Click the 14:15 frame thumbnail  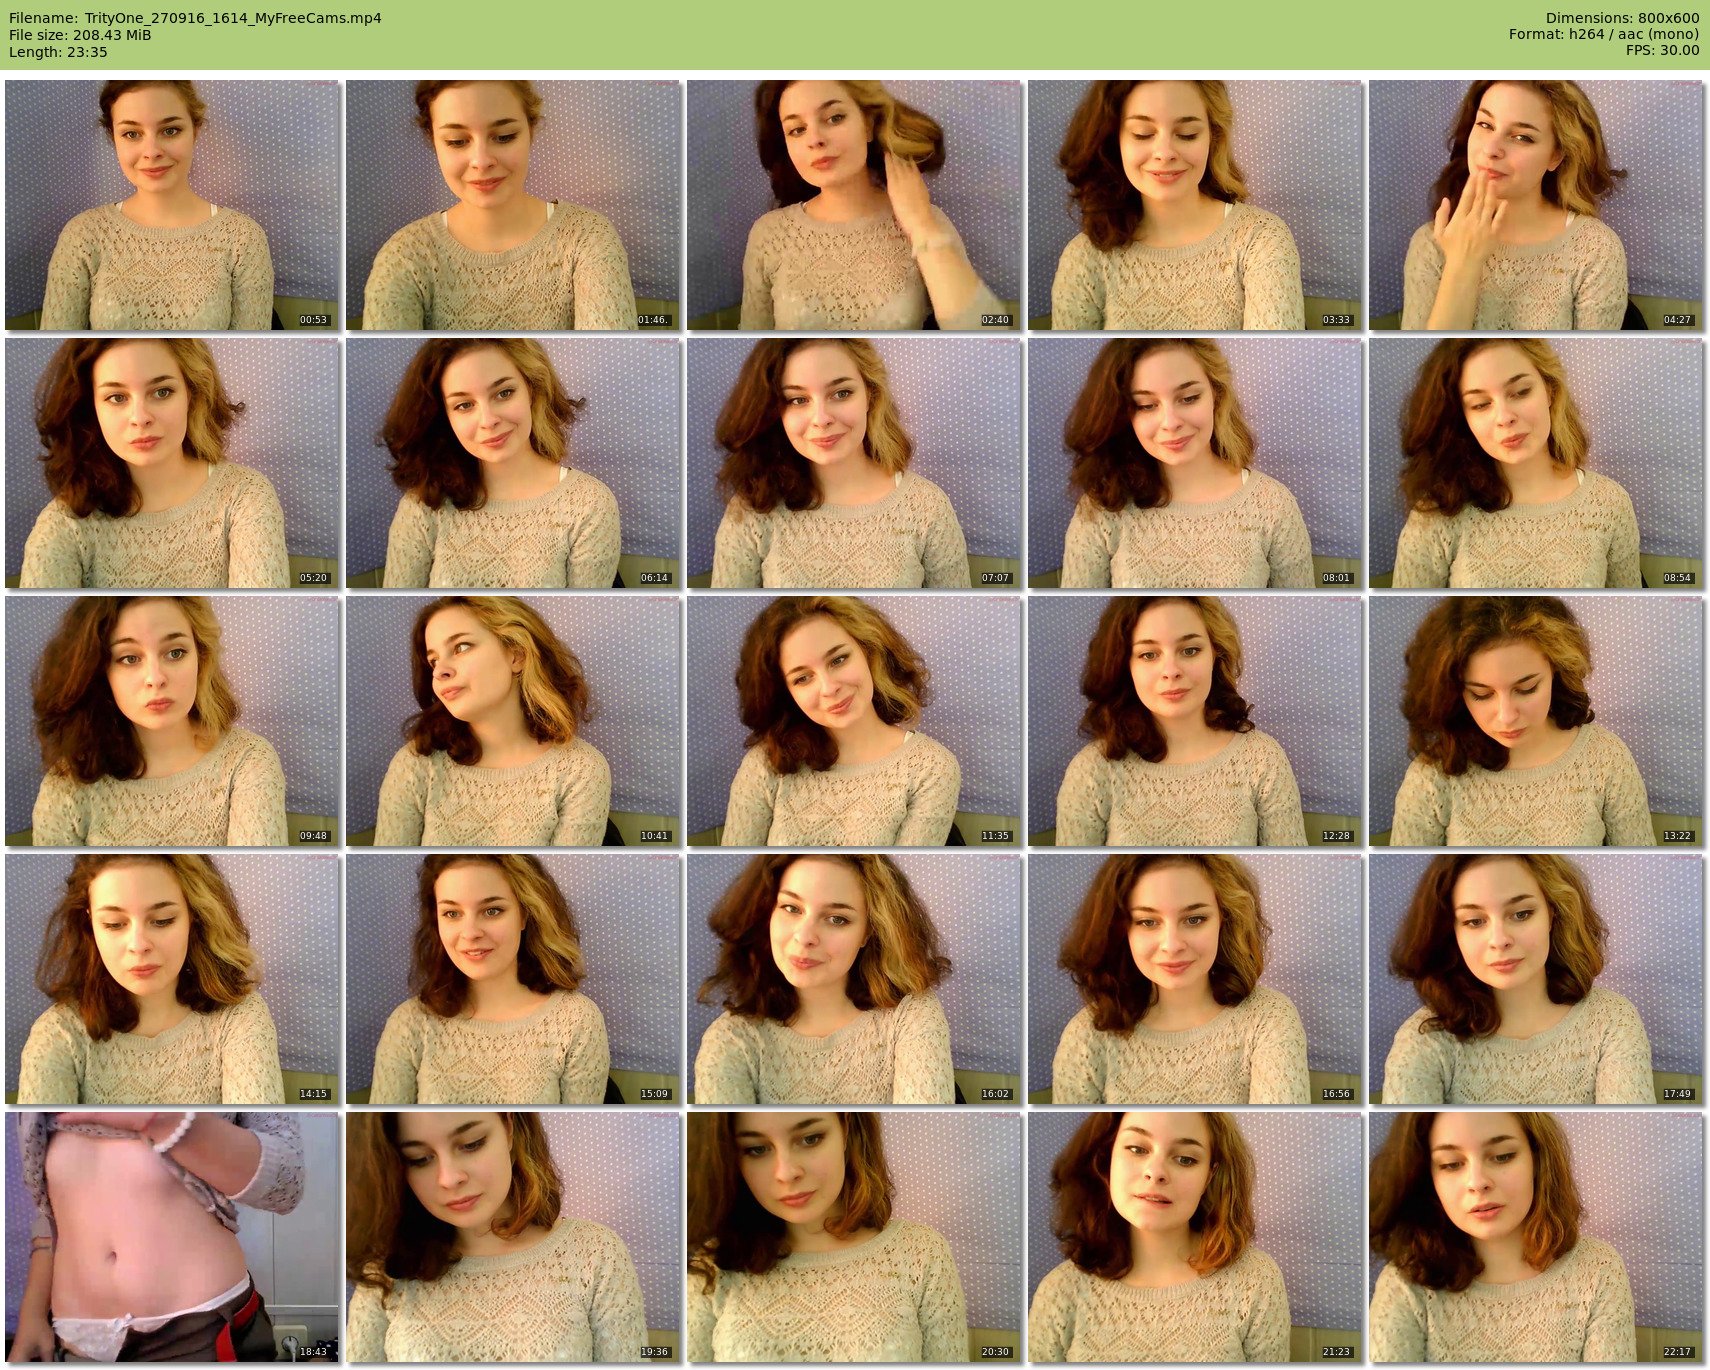point(172,979)
